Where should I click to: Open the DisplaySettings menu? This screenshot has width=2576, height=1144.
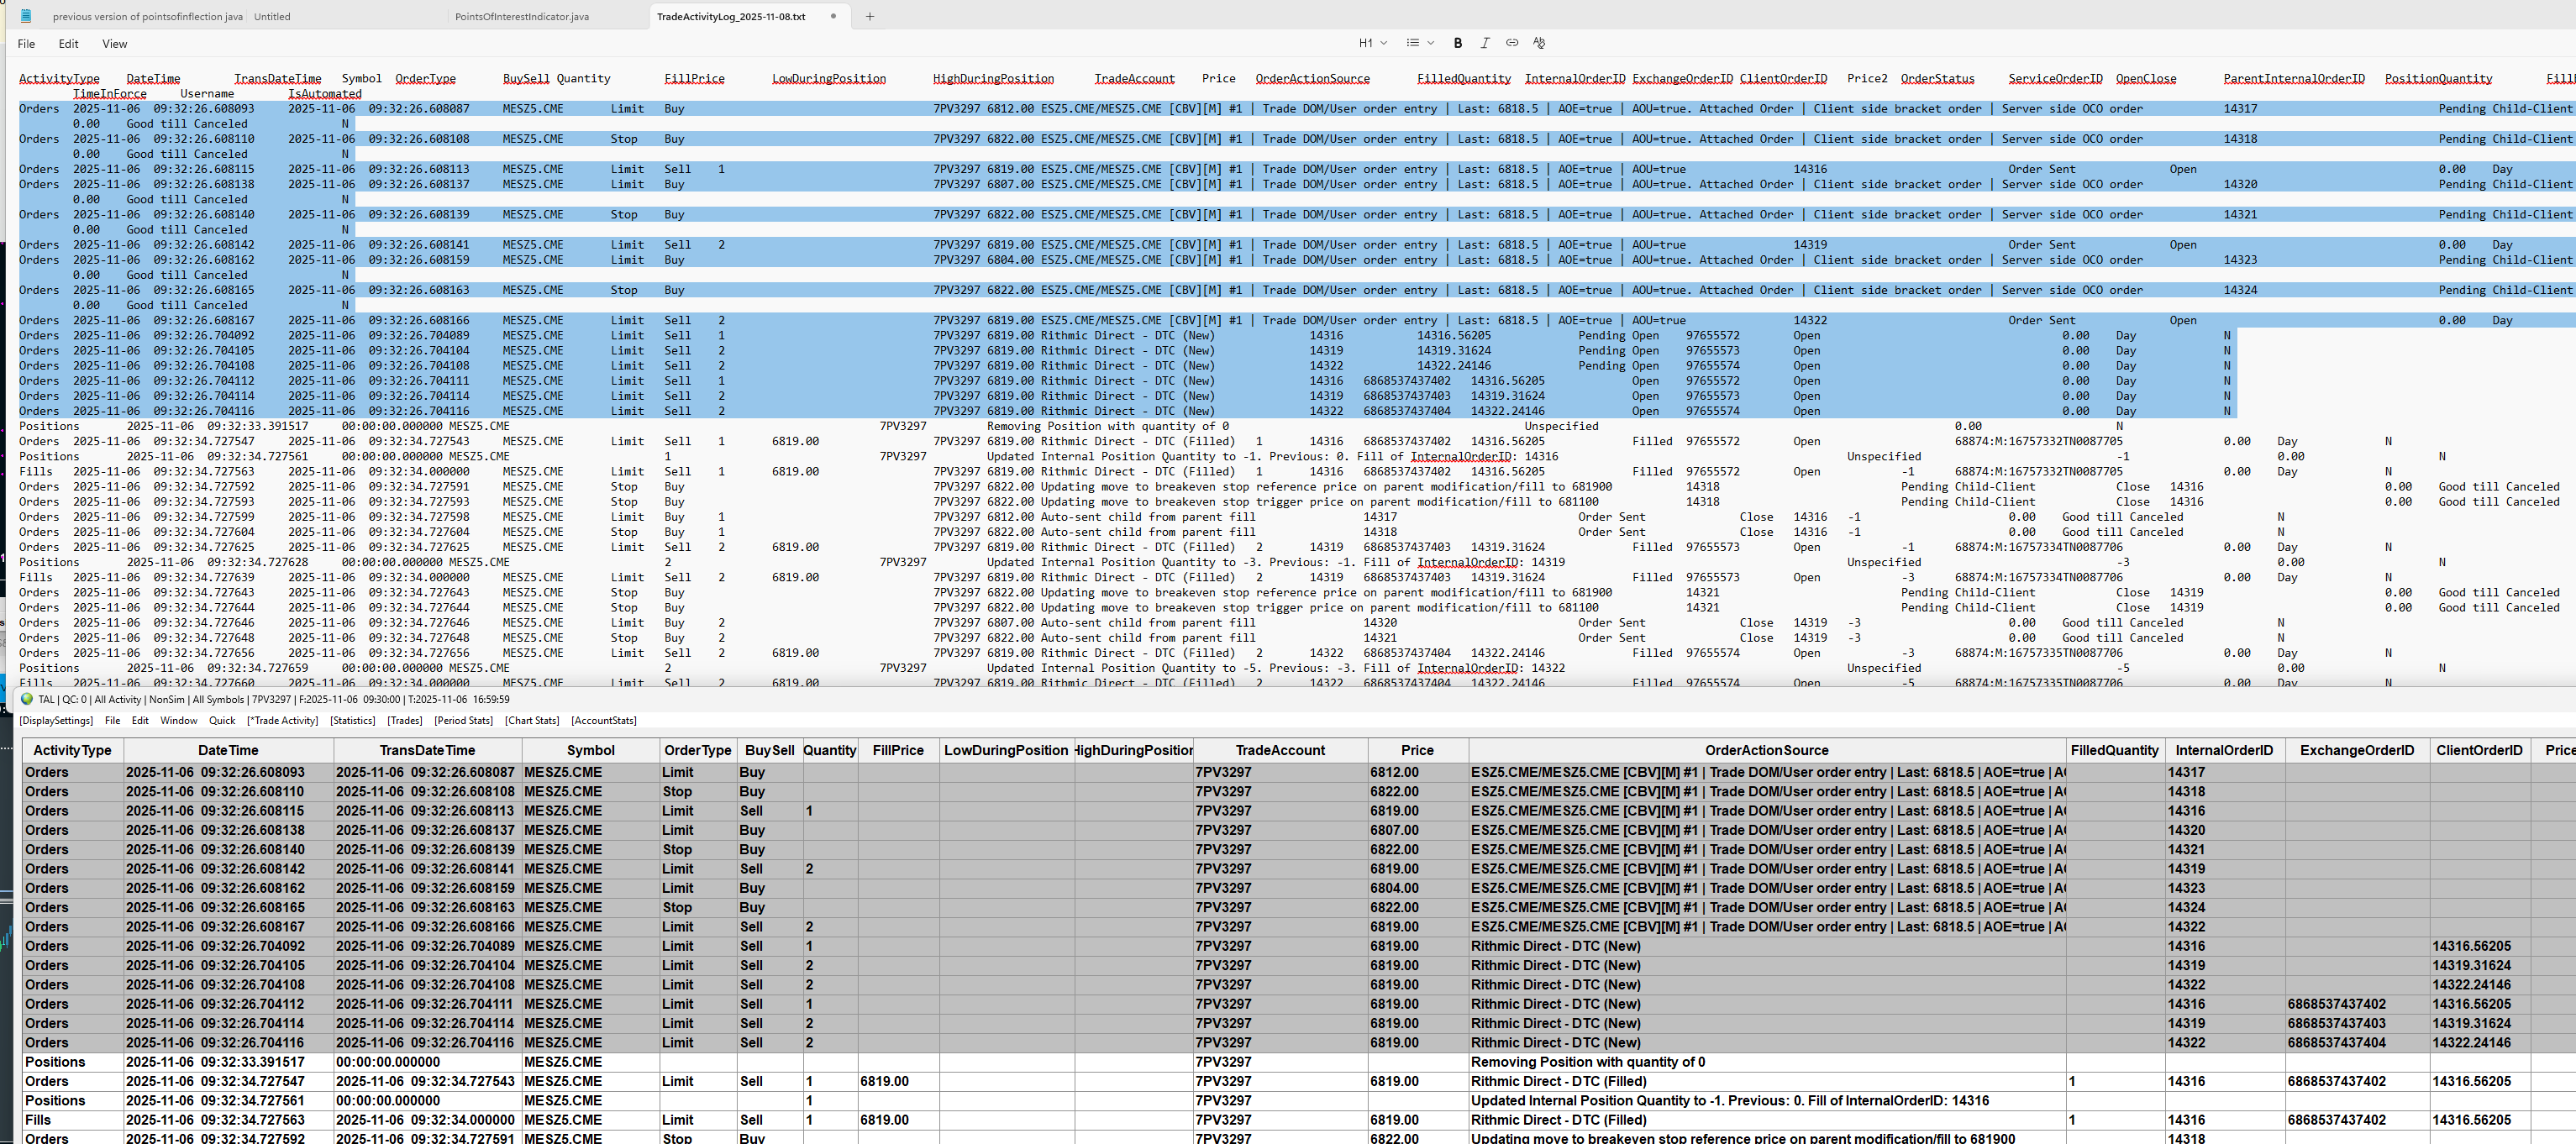click(56, 720)
